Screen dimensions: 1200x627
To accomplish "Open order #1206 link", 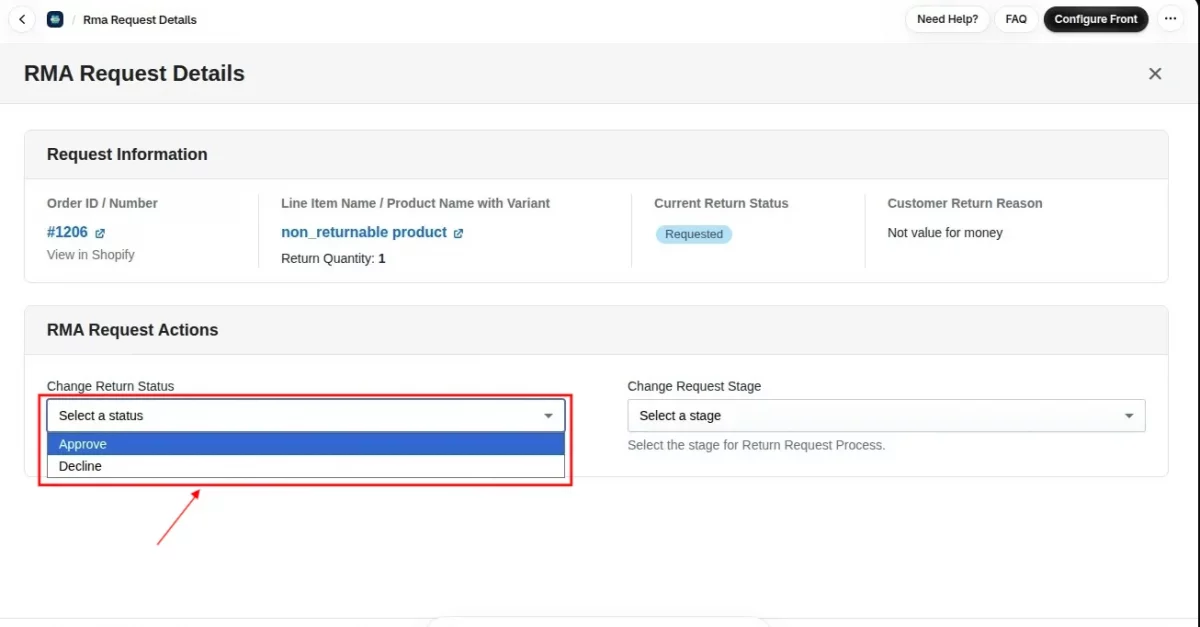I will pos(67,232).
